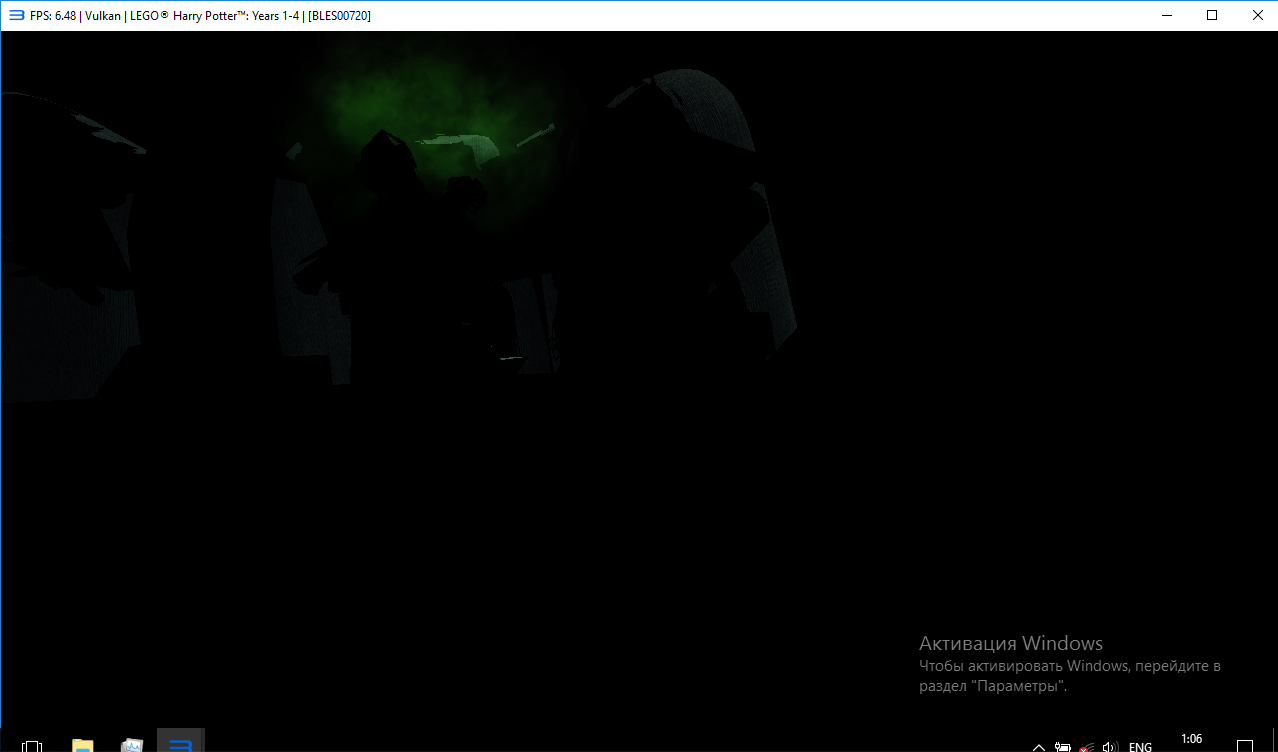1278x752 pixels.
Task: Click the battery power tray icon
Action: pyautogui.click(x=1062, y=746)
